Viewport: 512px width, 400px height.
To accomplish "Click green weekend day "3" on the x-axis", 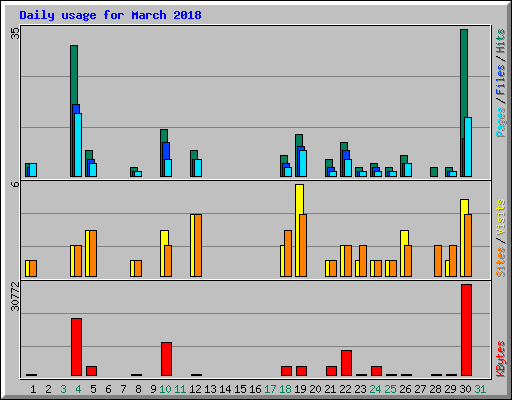I will [x=63, y=389].
